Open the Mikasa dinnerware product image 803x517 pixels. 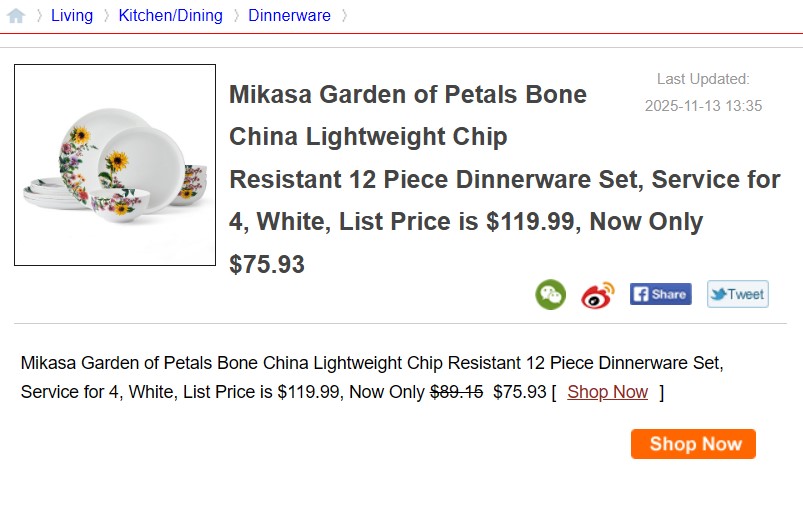coord(115,165)
